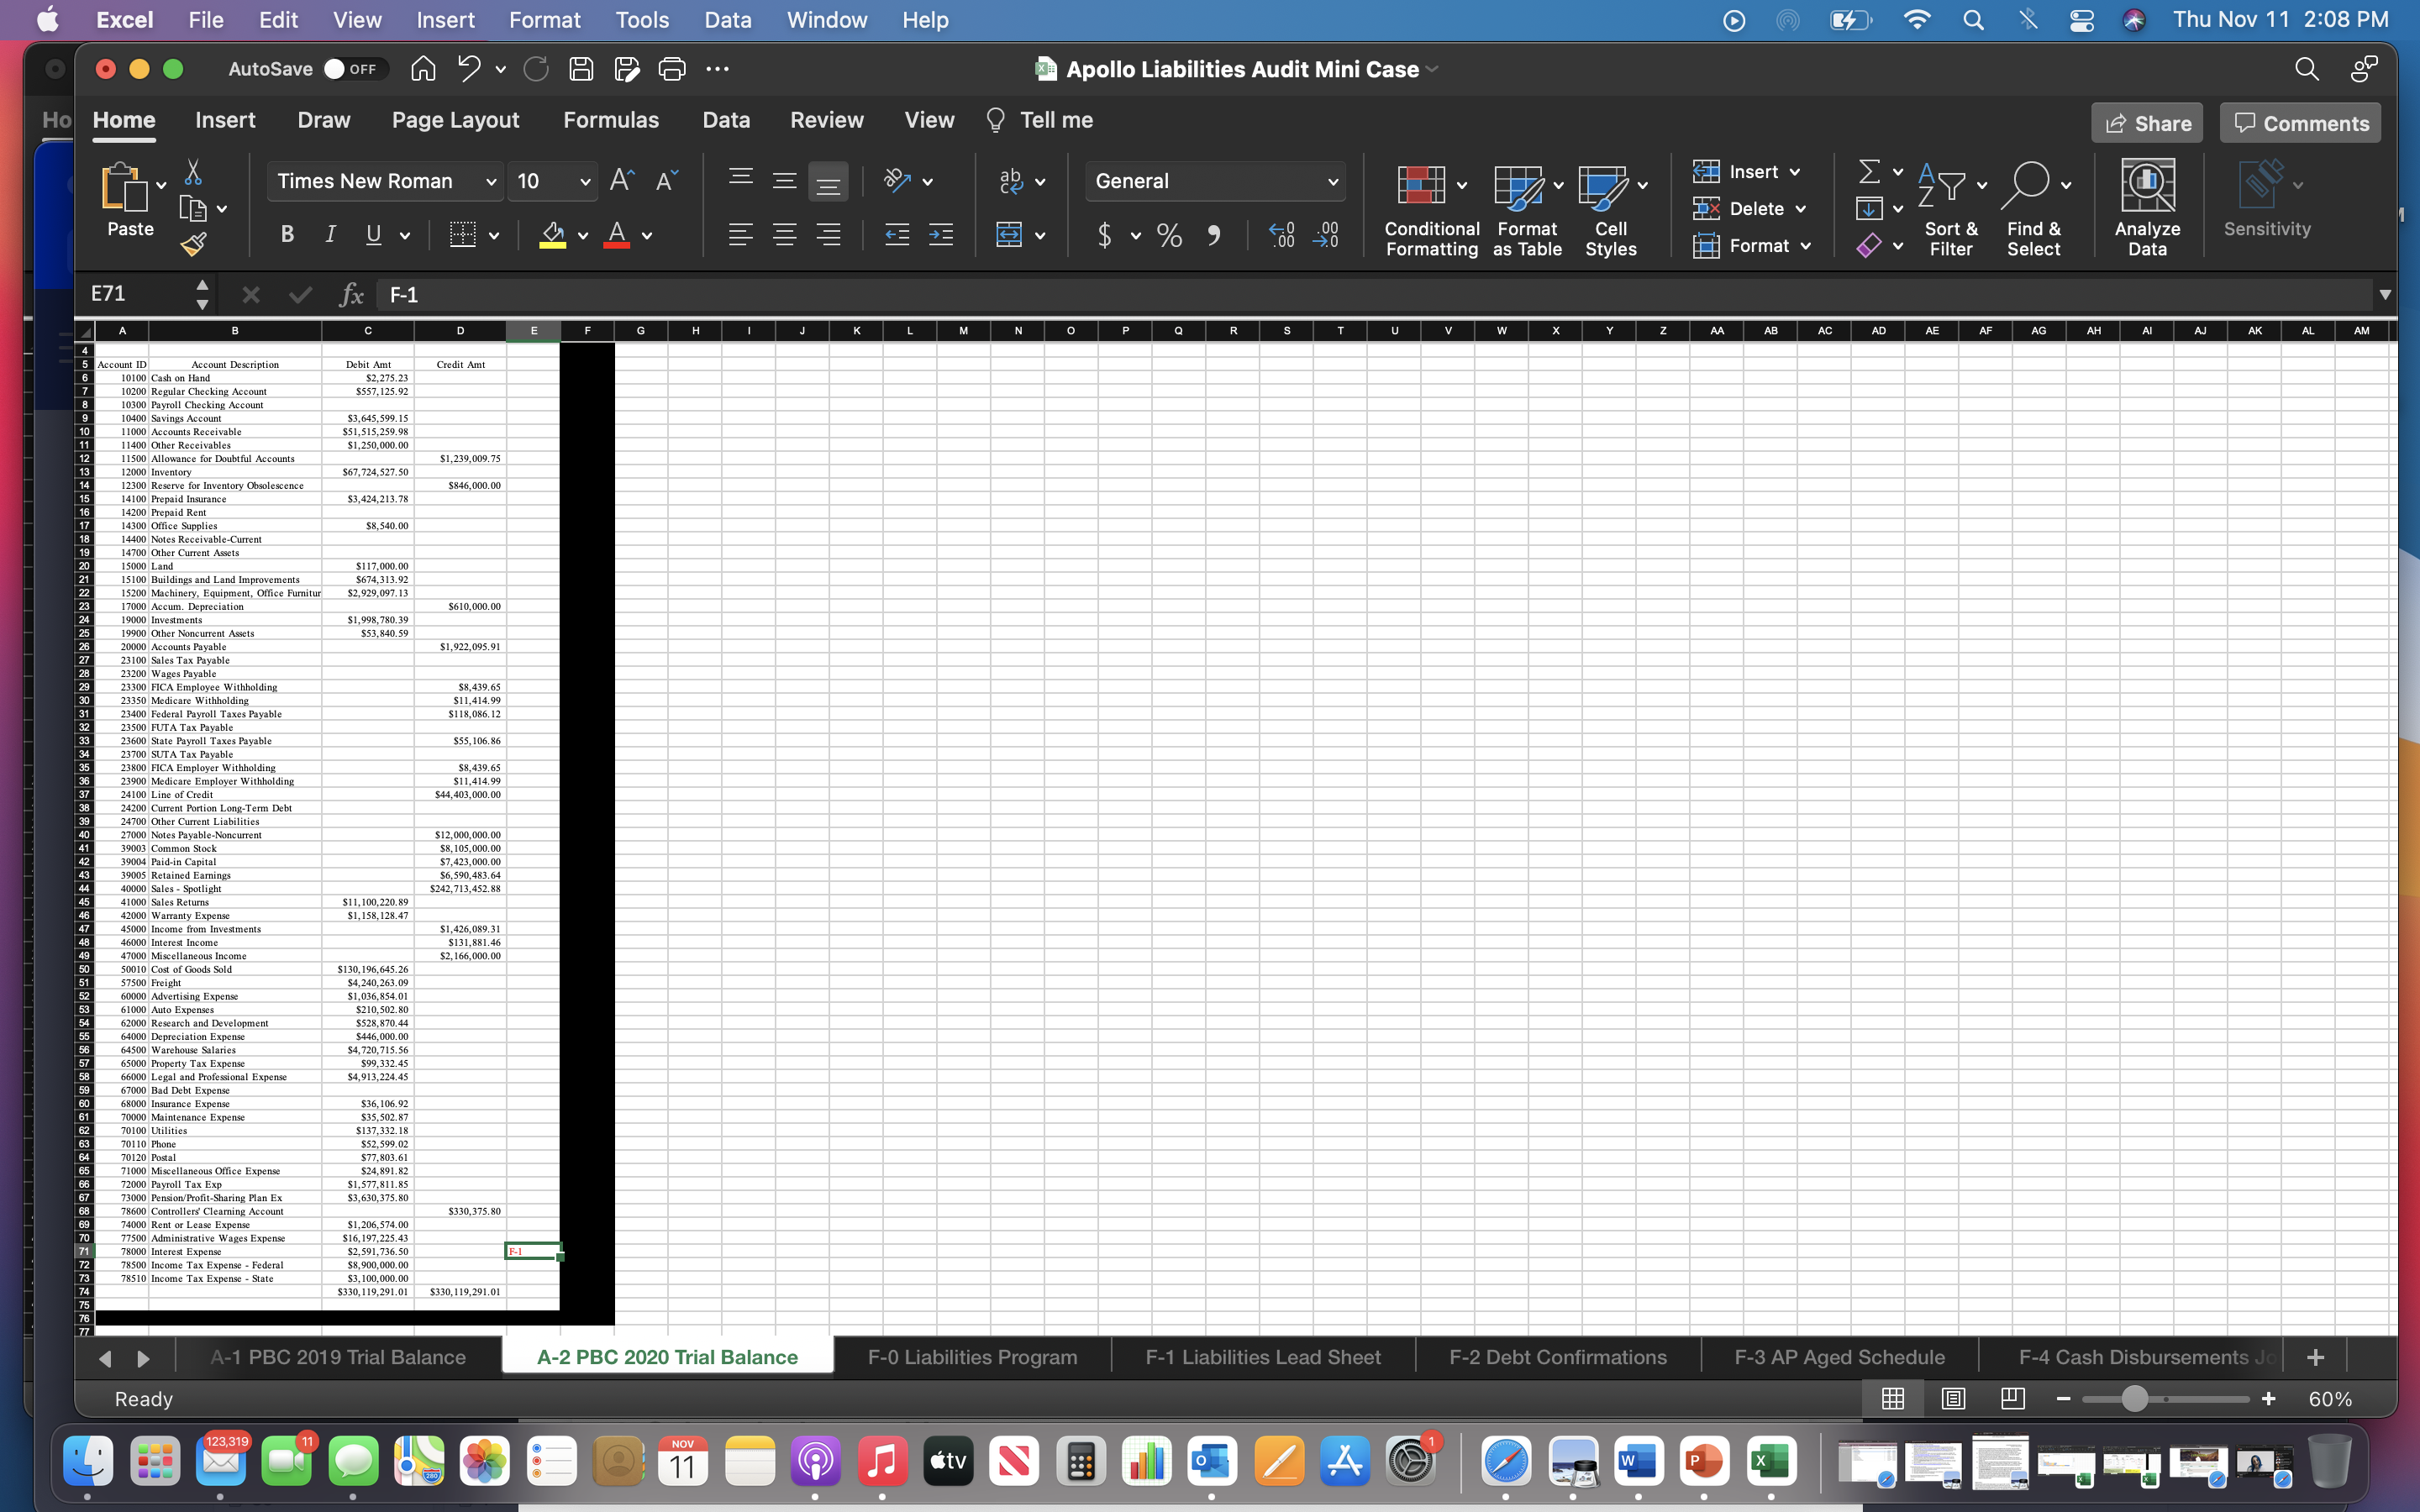The width and height of the screenshot is (2420, 1512).
Task: Select Format as Table
Action: click(x=1525, y=207)
